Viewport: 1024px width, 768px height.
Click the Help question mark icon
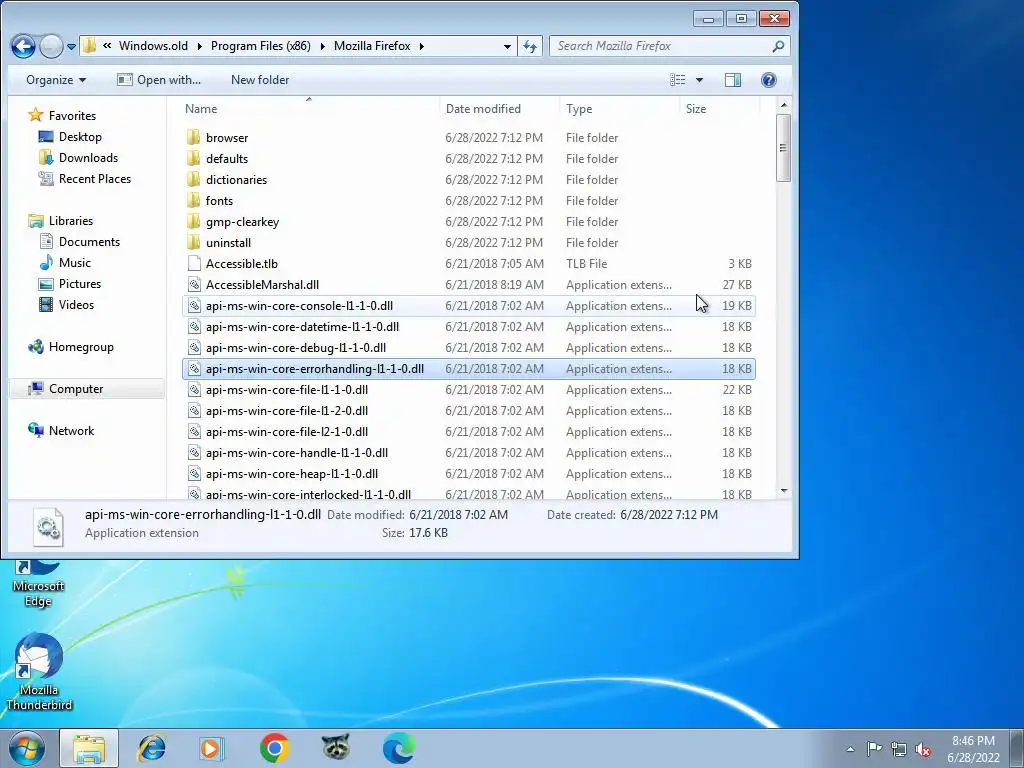(769, 80)
